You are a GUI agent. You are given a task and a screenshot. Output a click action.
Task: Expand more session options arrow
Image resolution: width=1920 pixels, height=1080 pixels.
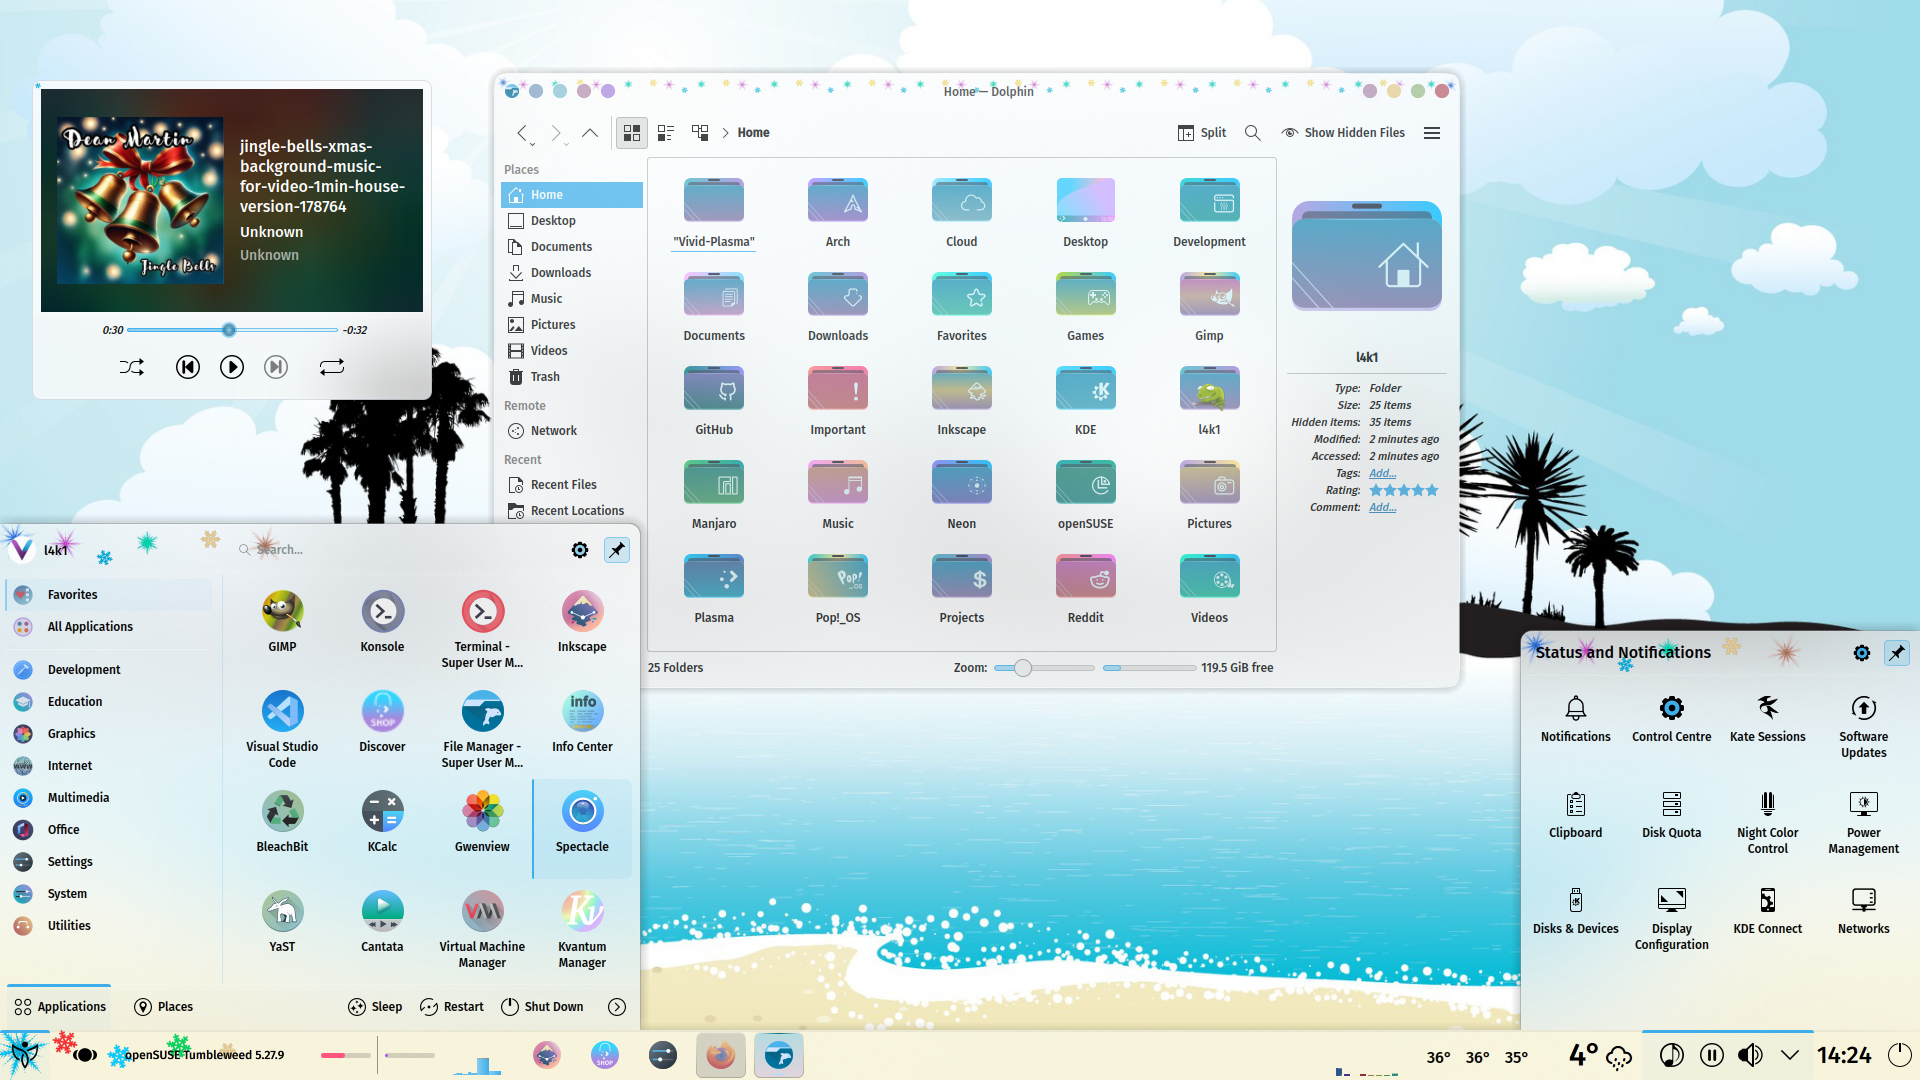pos(617,1006)
